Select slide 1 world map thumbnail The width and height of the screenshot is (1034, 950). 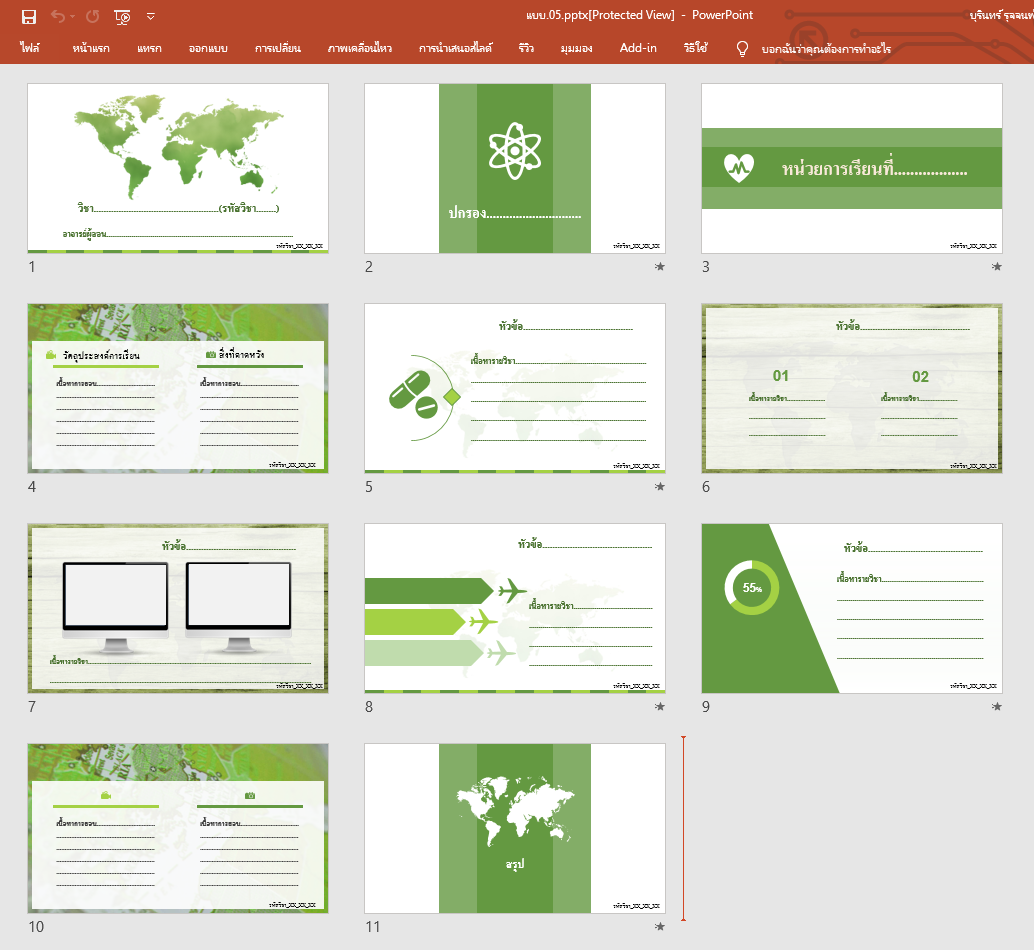178,168
